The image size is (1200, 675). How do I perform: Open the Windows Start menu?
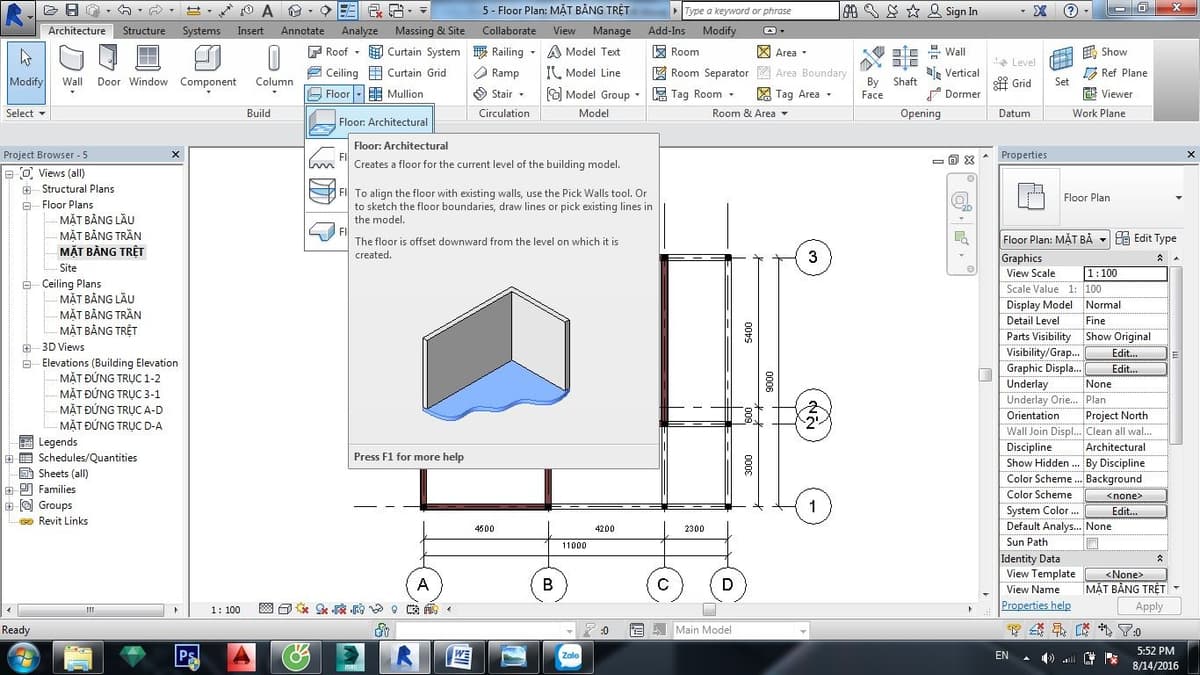[23, 656]
